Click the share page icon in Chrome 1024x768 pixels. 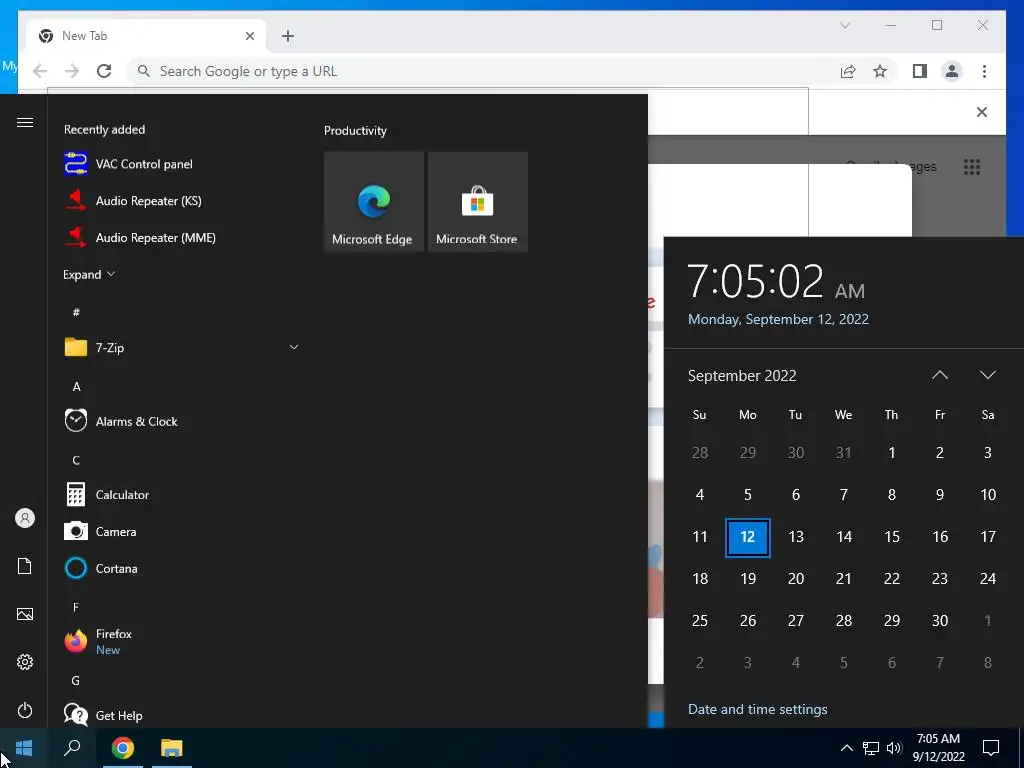tap(848, 71)
